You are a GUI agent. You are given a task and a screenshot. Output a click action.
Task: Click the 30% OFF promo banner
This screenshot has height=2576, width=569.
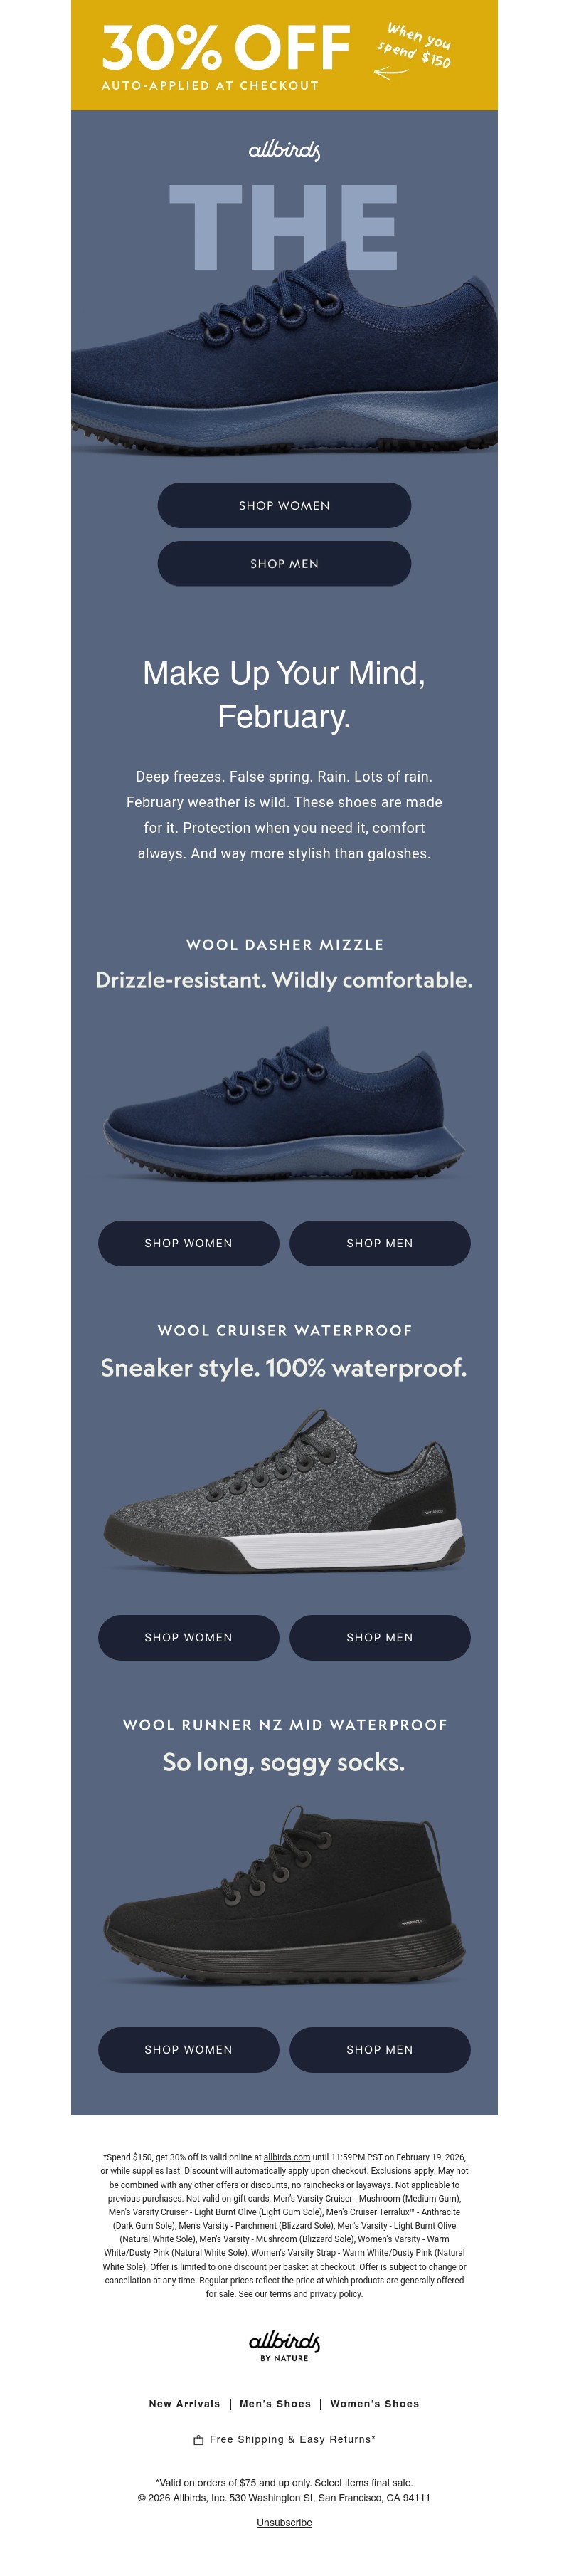(284, 55)
